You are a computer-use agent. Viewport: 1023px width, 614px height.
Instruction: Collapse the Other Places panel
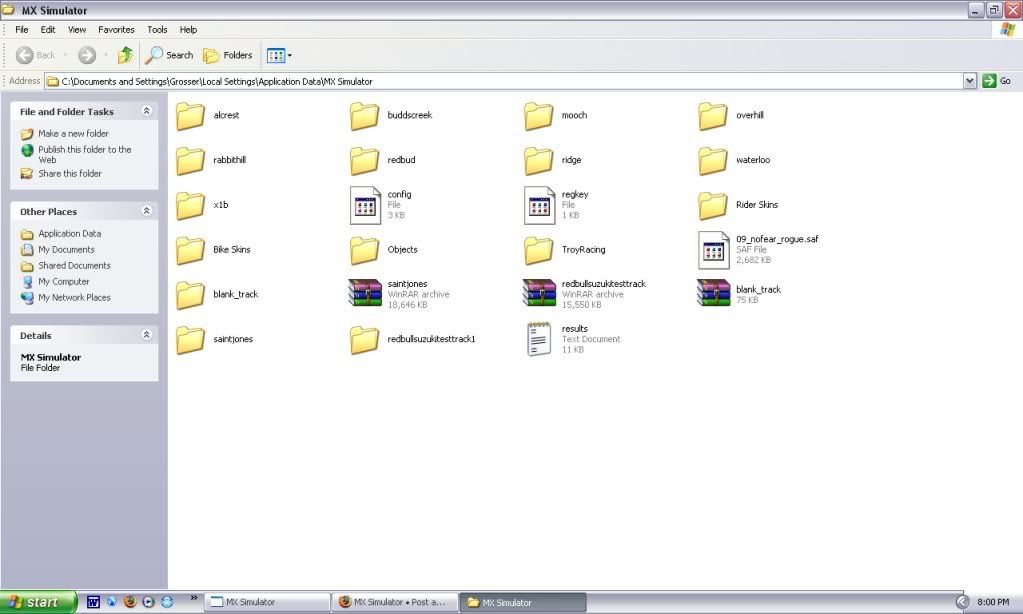147,211
